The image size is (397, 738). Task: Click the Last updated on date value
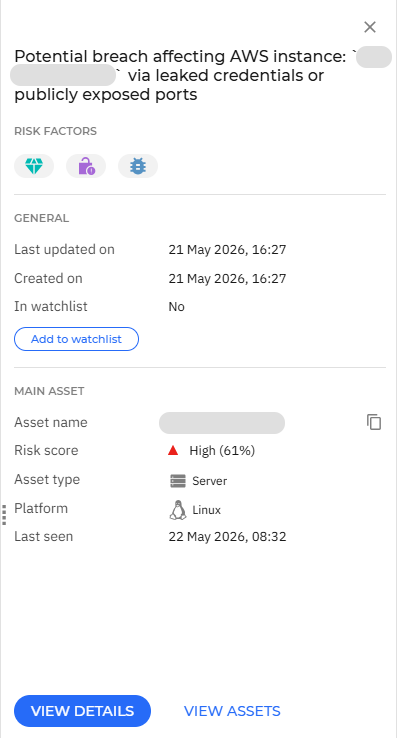227,249
